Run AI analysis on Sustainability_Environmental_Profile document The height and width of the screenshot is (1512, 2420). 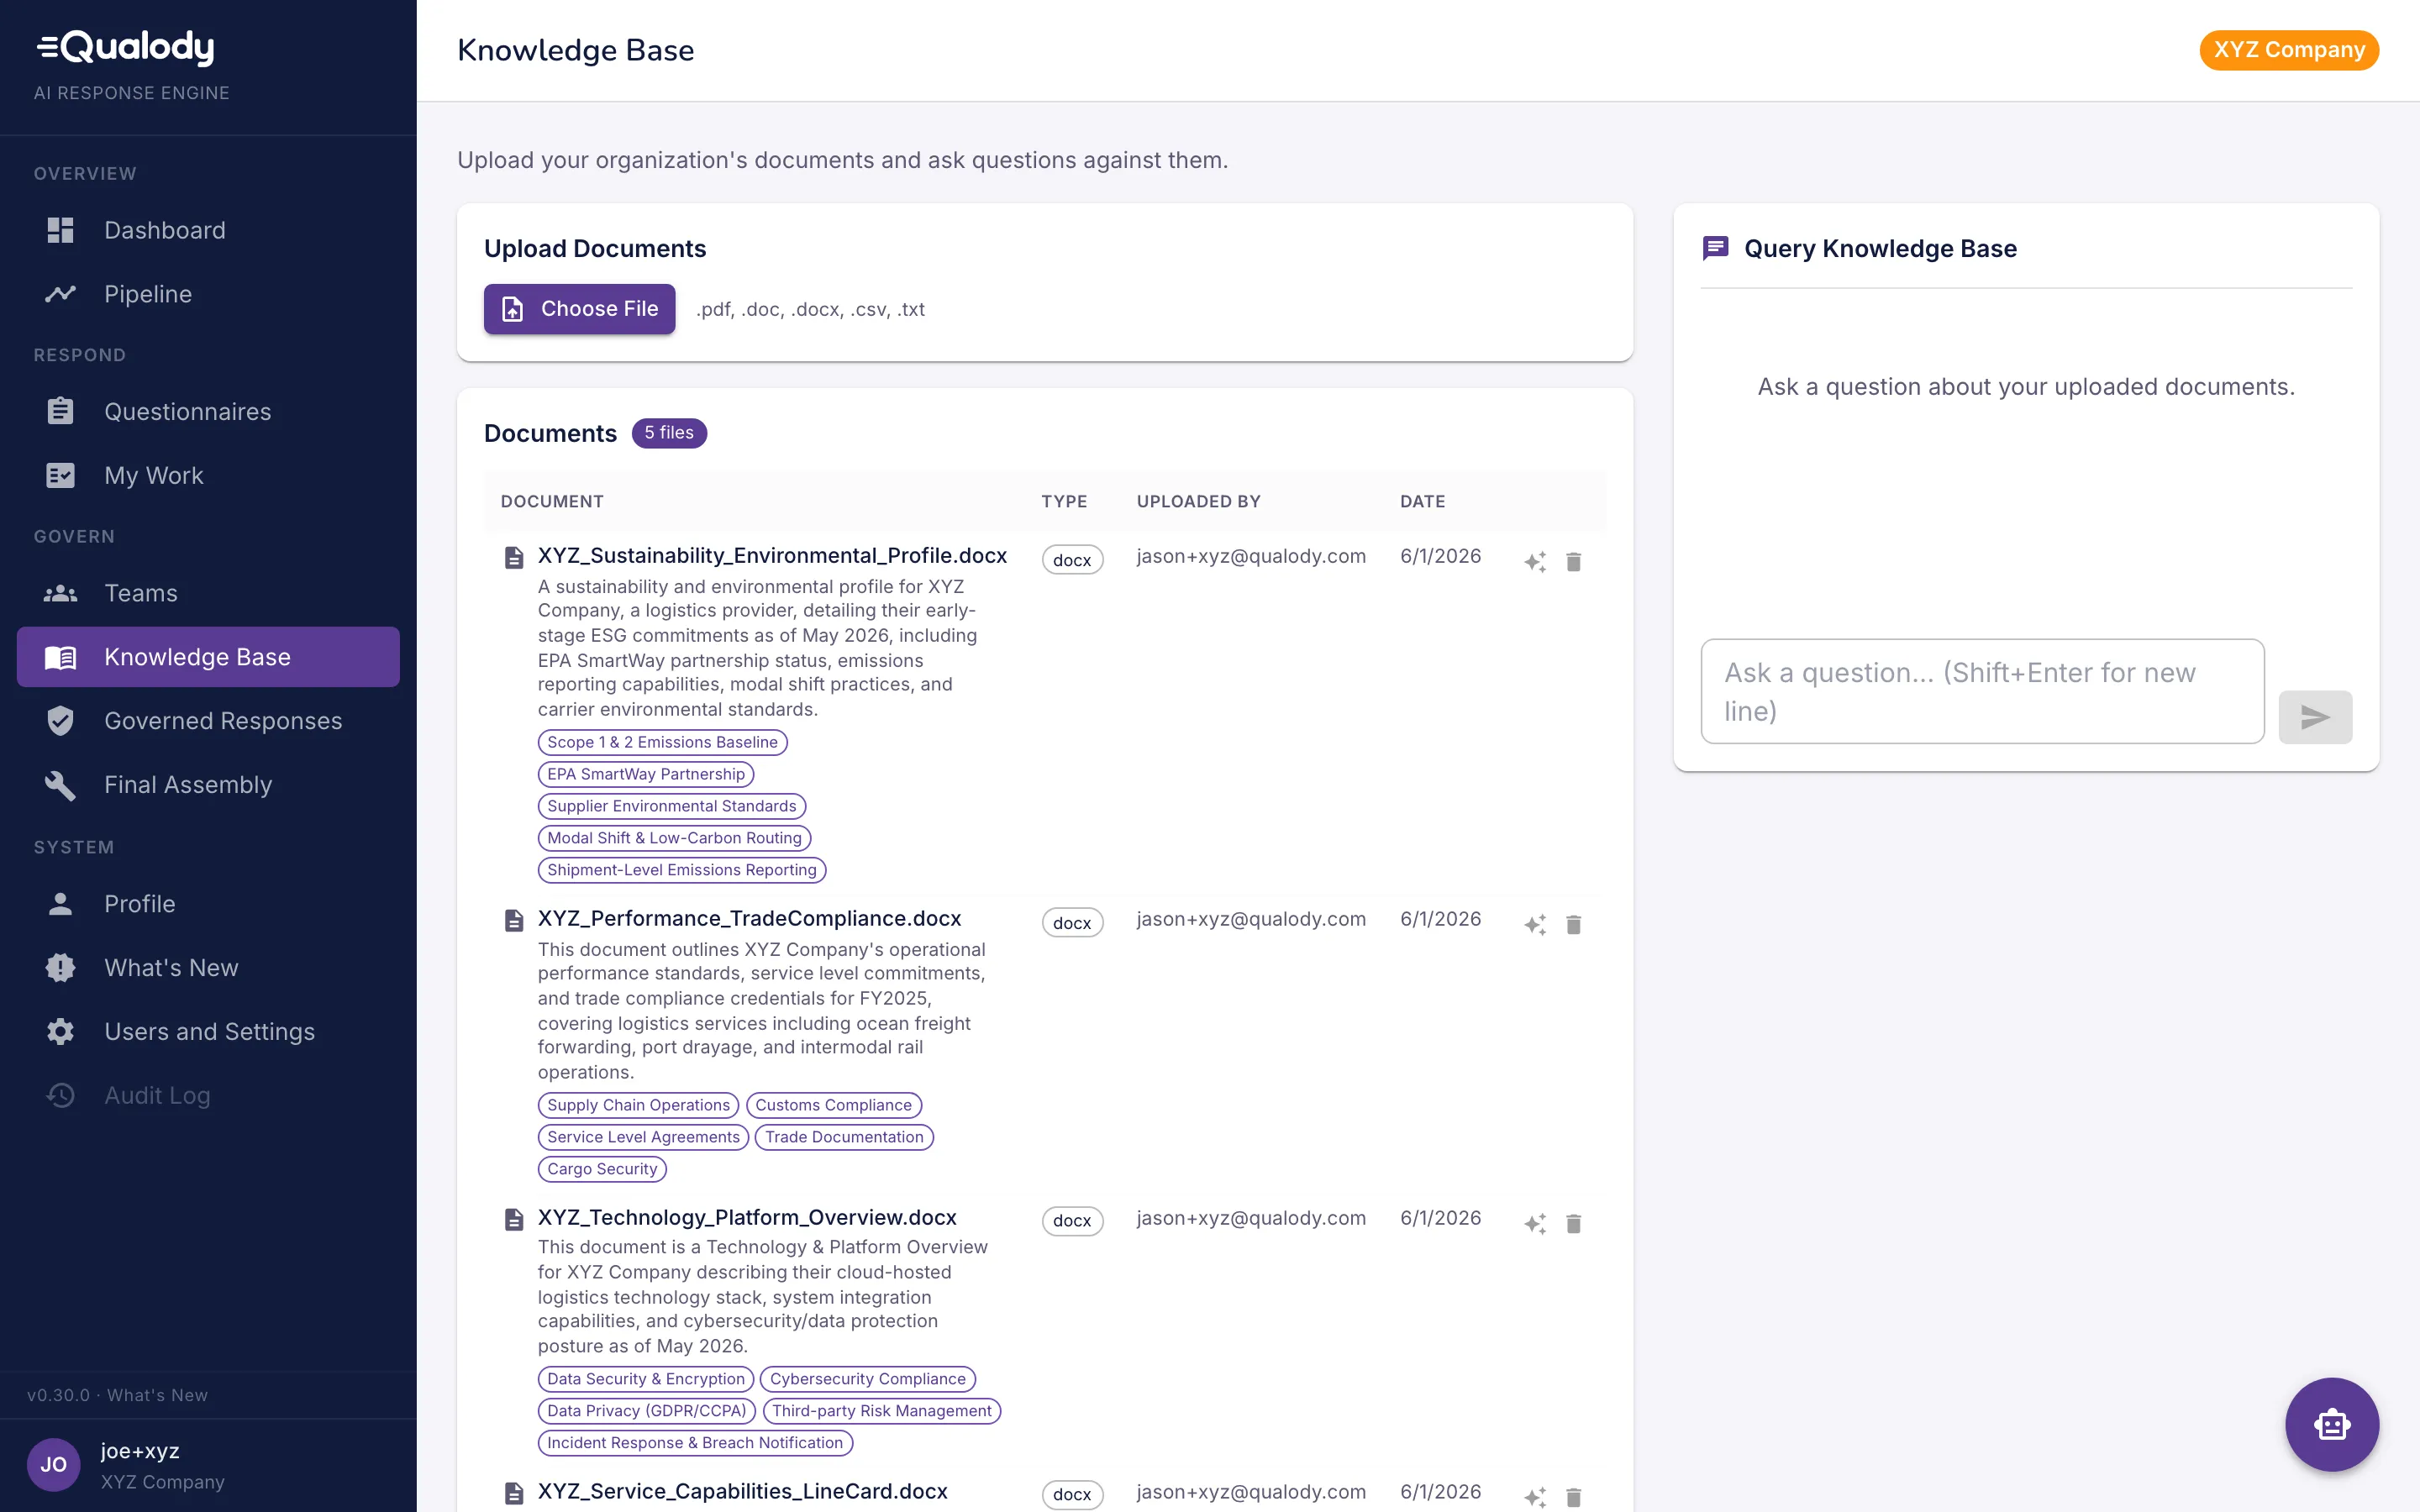pyautogui.click(x=1535, y=561)
